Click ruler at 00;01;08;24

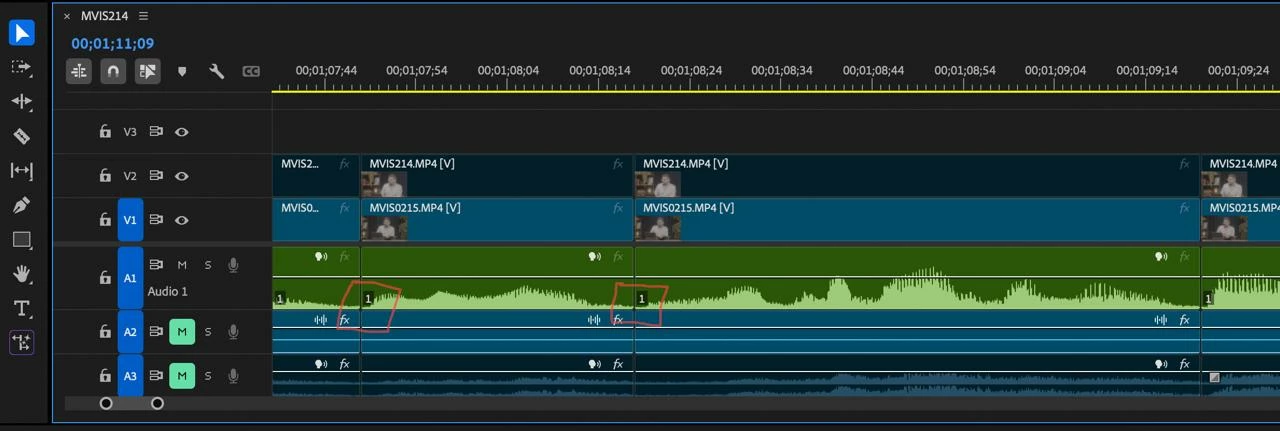692,71
